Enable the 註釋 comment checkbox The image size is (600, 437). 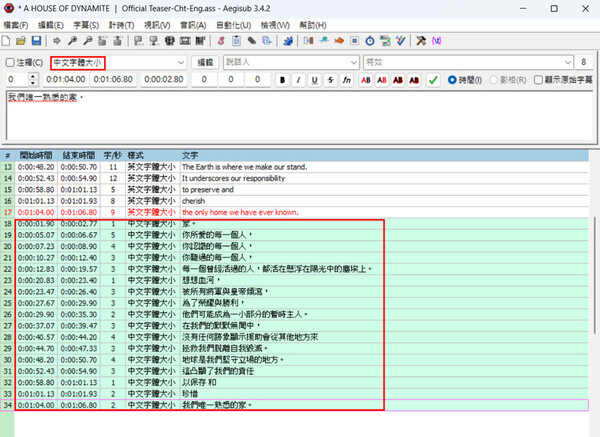(x=9, y=62)
